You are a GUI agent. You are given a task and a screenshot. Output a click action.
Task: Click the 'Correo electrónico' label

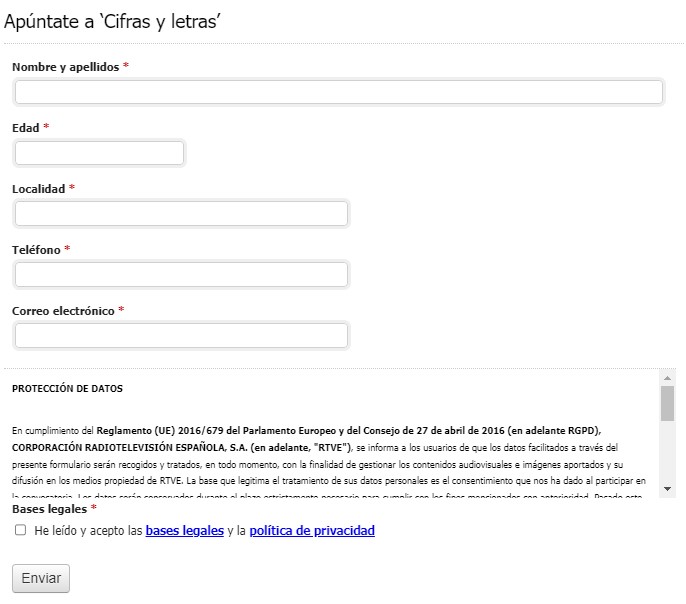click(63, 311)
